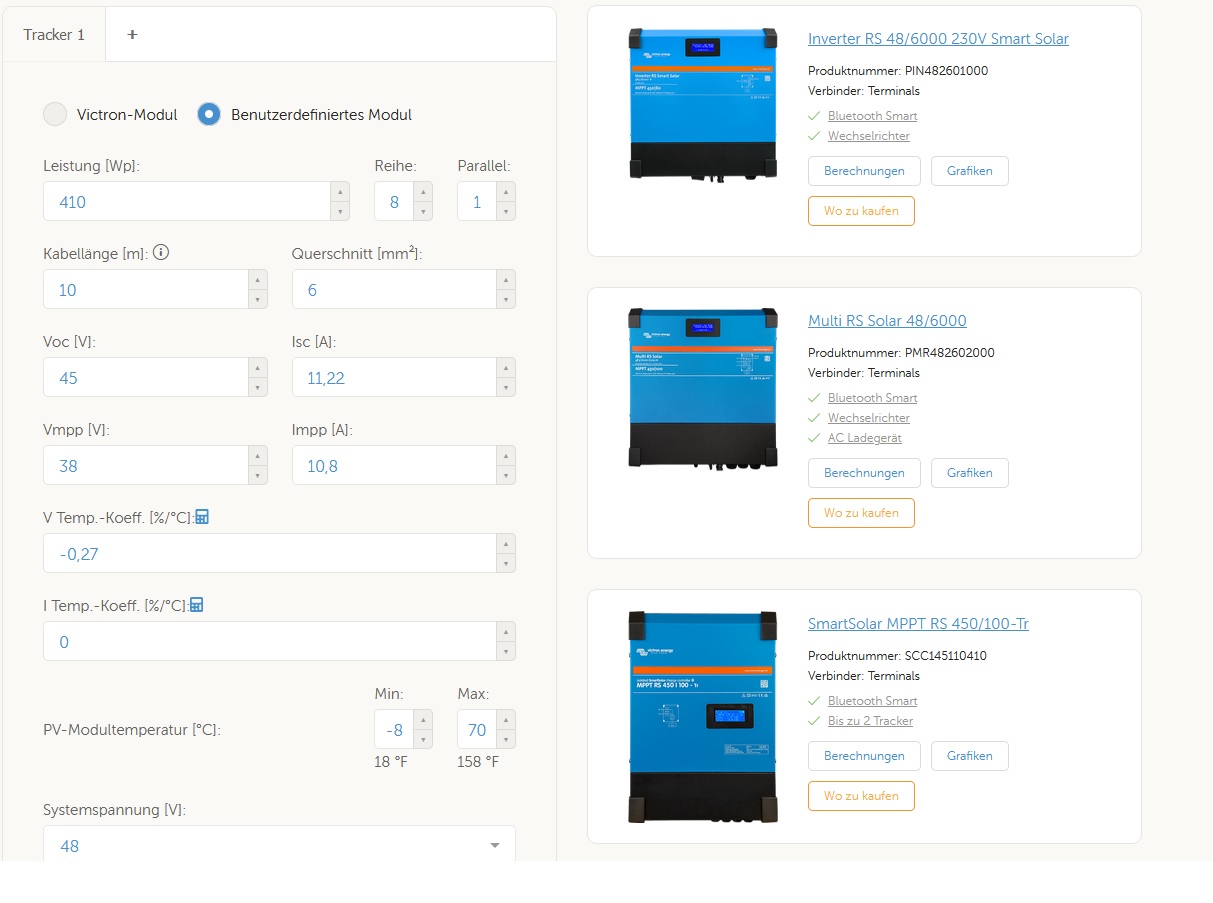Show Grafiken for SmartSolar MPPT RS

970,756
